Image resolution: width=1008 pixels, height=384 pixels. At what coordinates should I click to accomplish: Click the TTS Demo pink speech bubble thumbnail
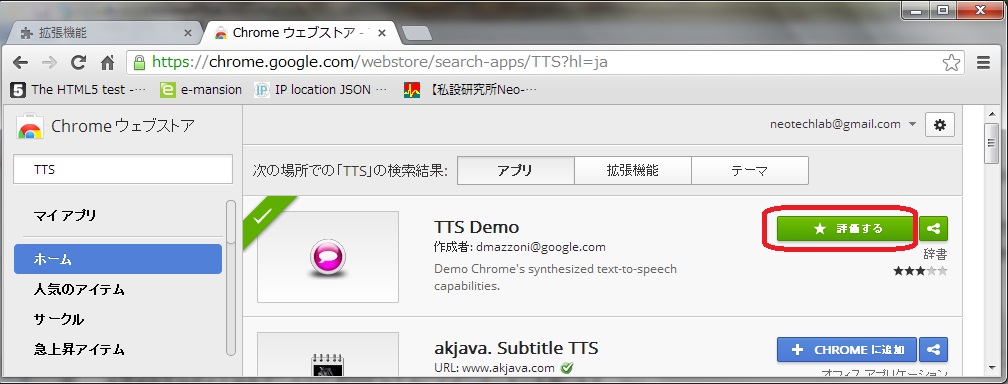[328, 257]
